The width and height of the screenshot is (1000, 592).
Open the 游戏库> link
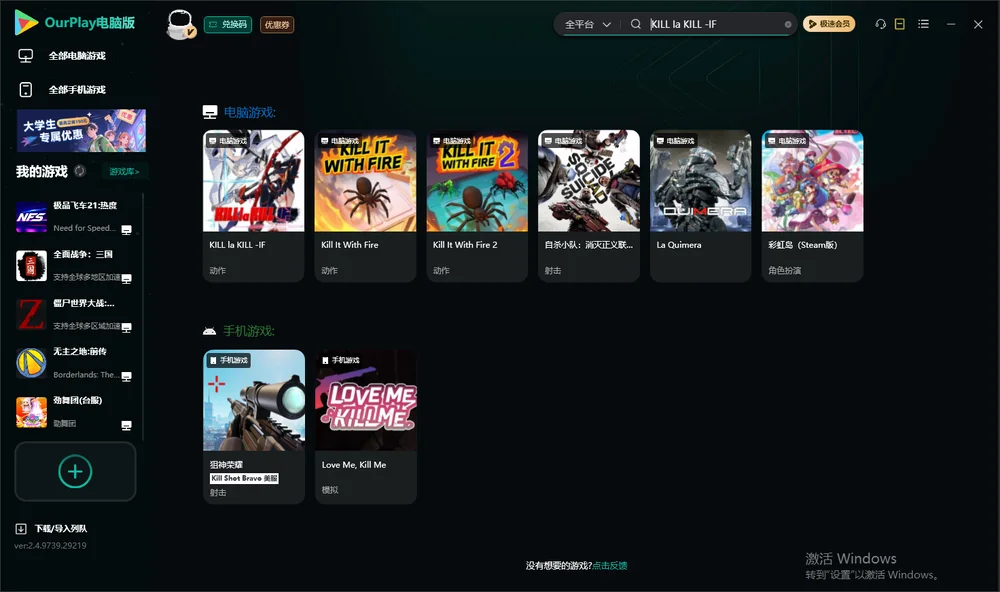tap(124, 172)
